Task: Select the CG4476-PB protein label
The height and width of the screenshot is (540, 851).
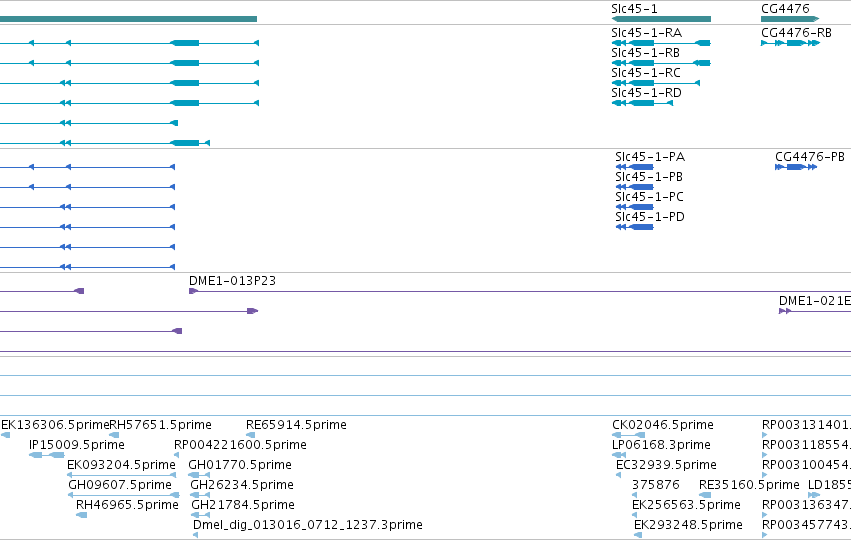Action: click(x=810, y=157)
